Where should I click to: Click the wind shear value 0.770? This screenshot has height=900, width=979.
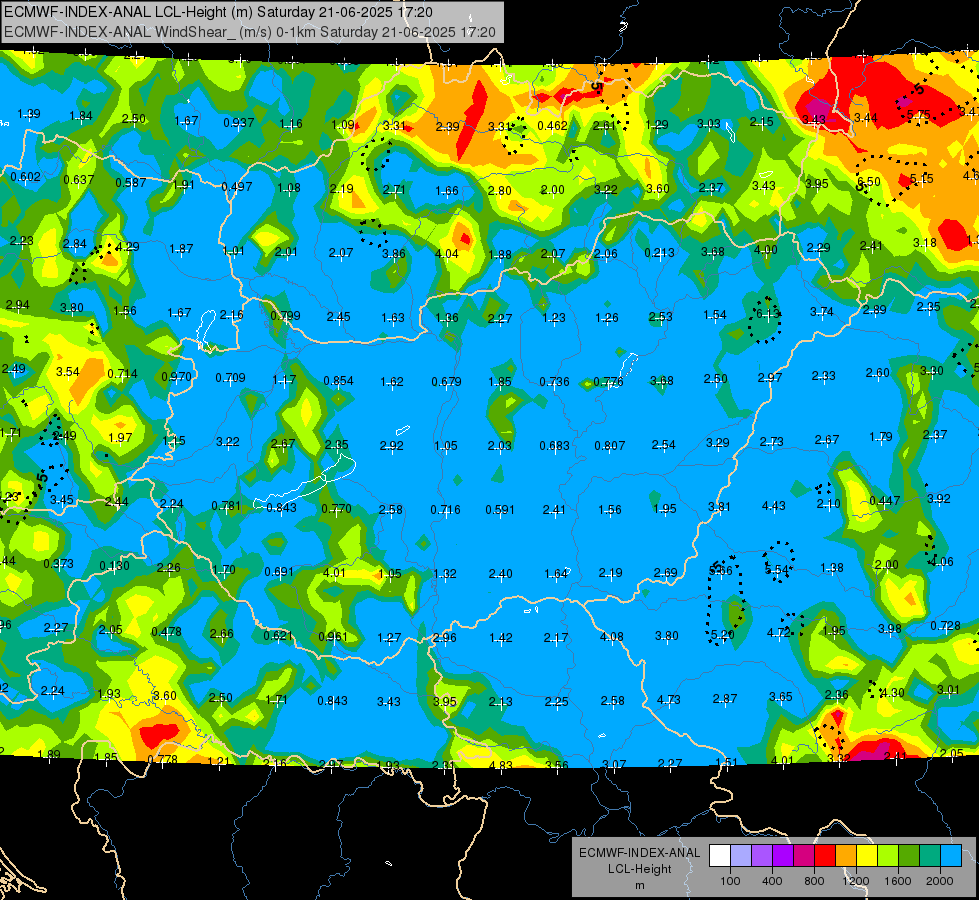point(337,508)
